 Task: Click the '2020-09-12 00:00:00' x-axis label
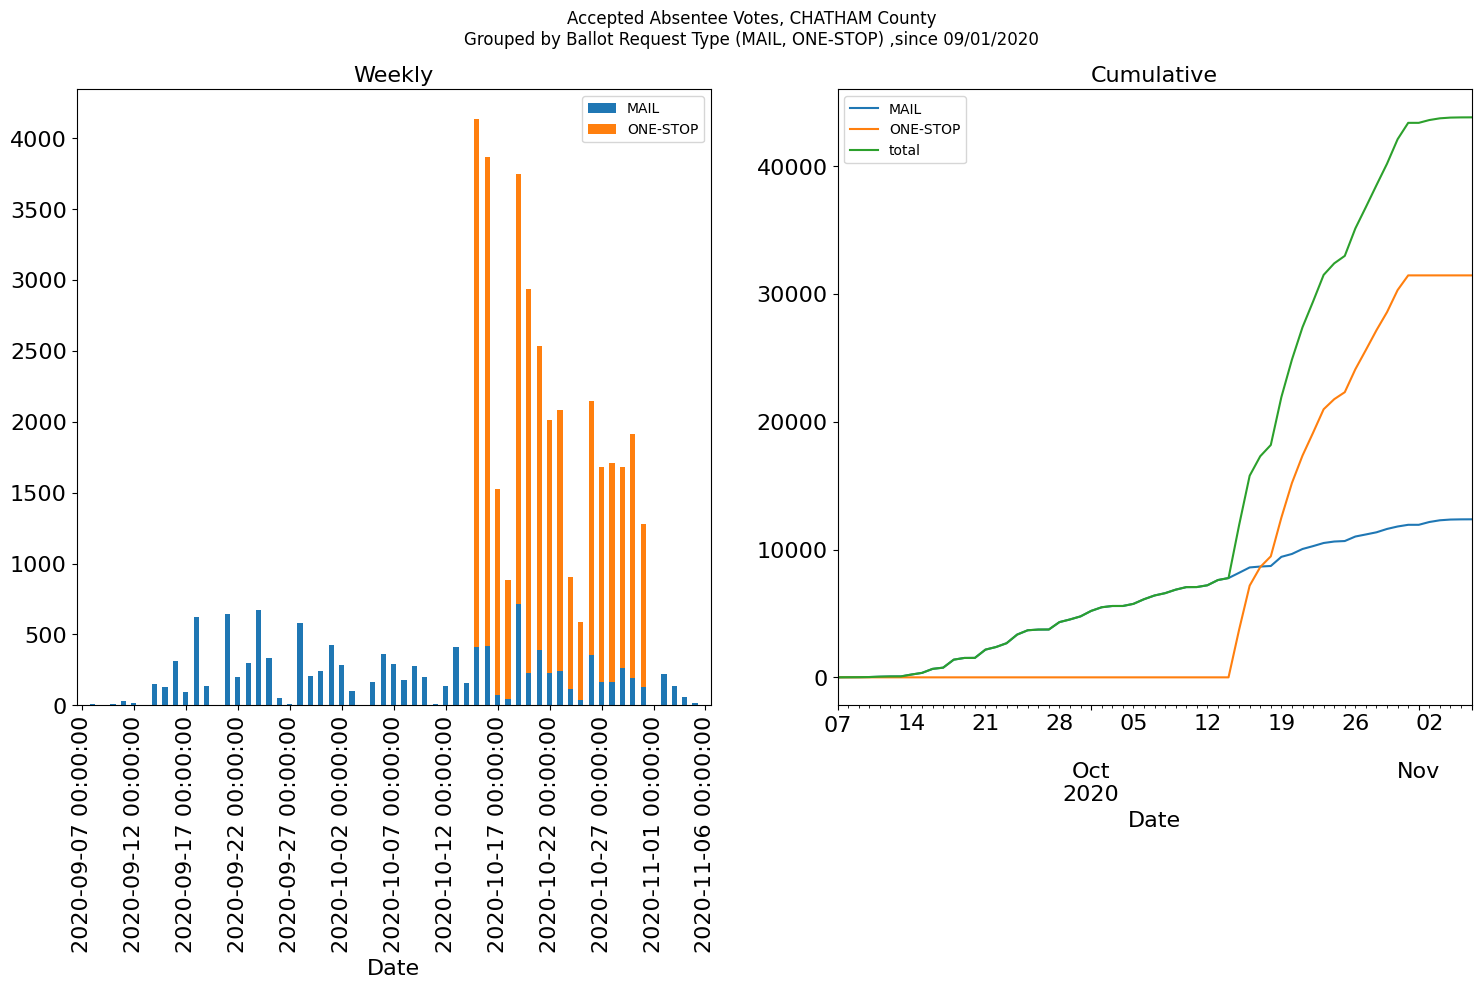coord(132,833)
